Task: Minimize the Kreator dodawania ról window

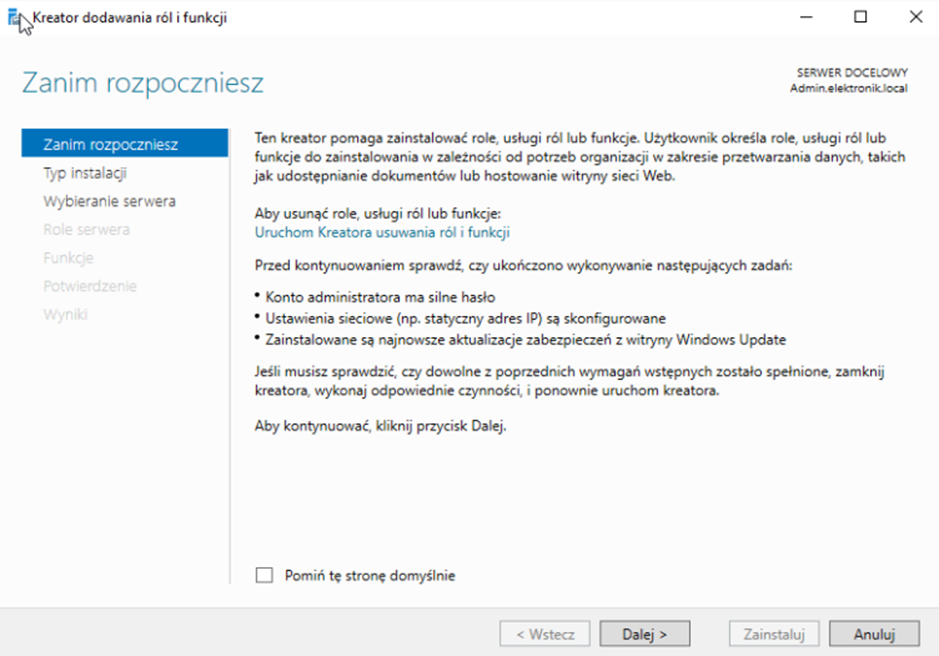Action: point(806,17)
